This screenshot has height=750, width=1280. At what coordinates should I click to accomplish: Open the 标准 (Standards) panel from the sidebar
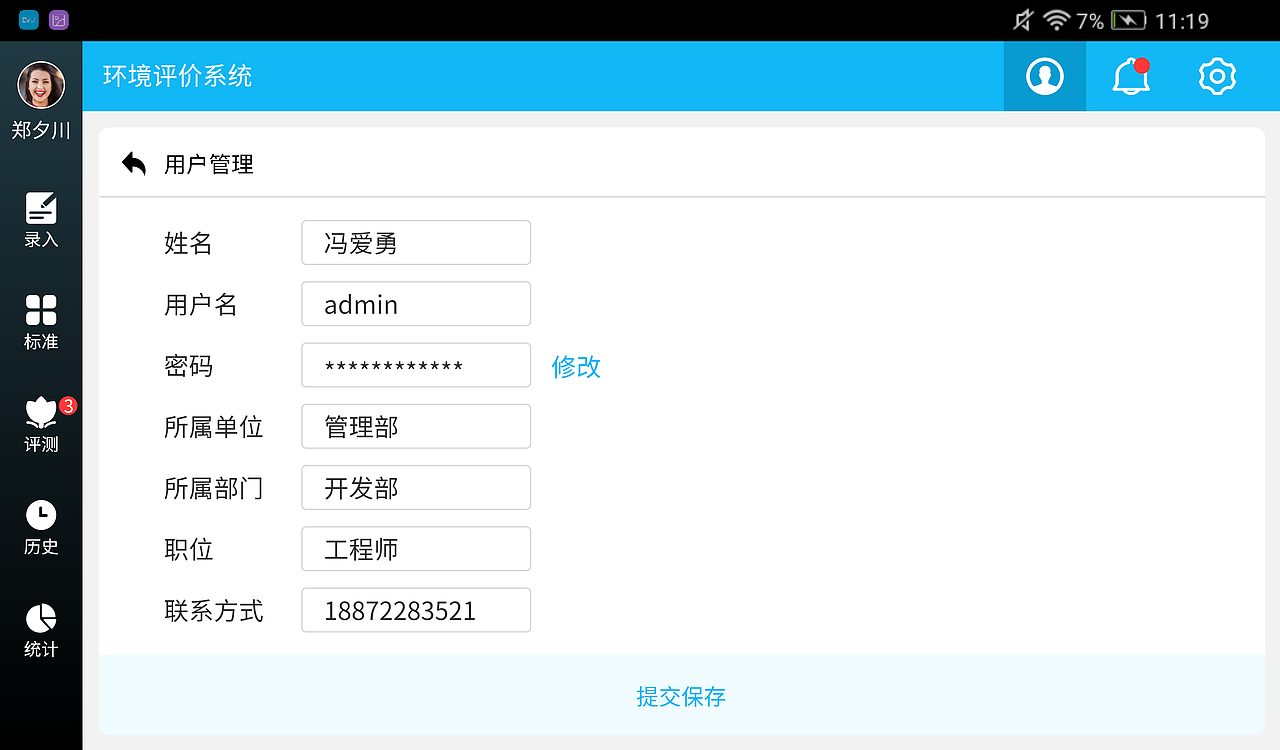tap(40, 320)
